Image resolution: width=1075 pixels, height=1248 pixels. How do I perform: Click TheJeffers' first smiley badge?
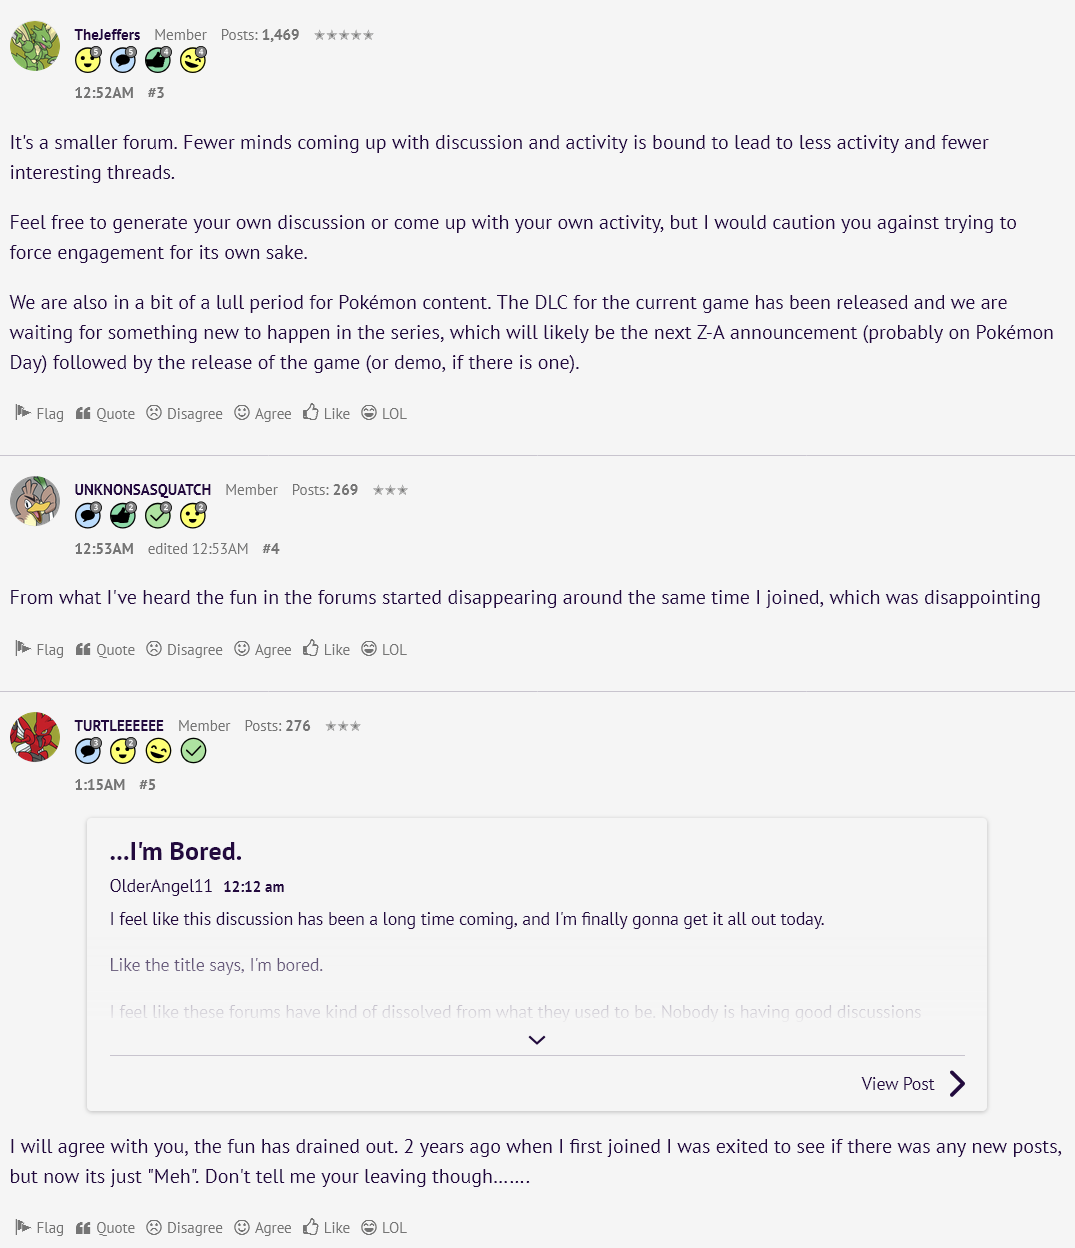tap(88, 60)
